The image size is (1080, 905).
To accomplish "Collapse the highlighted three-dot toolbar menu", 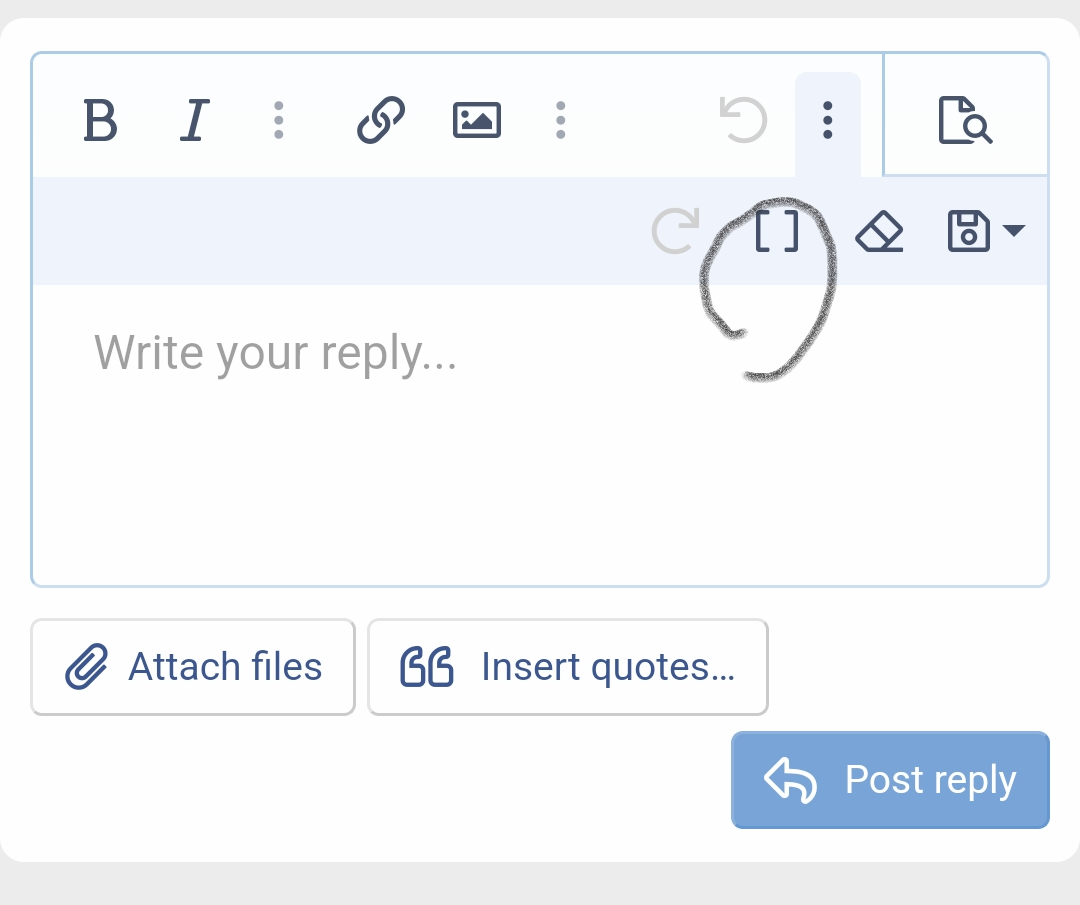I will point(828,121).
